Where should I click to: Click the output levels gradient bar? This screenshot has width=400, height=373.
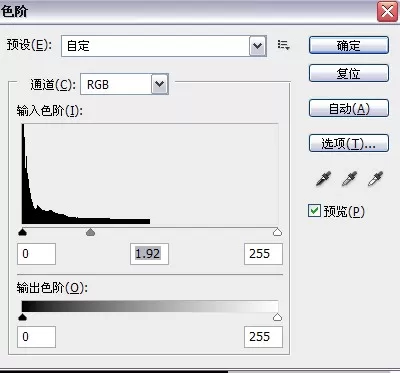[x=150, y=306]
